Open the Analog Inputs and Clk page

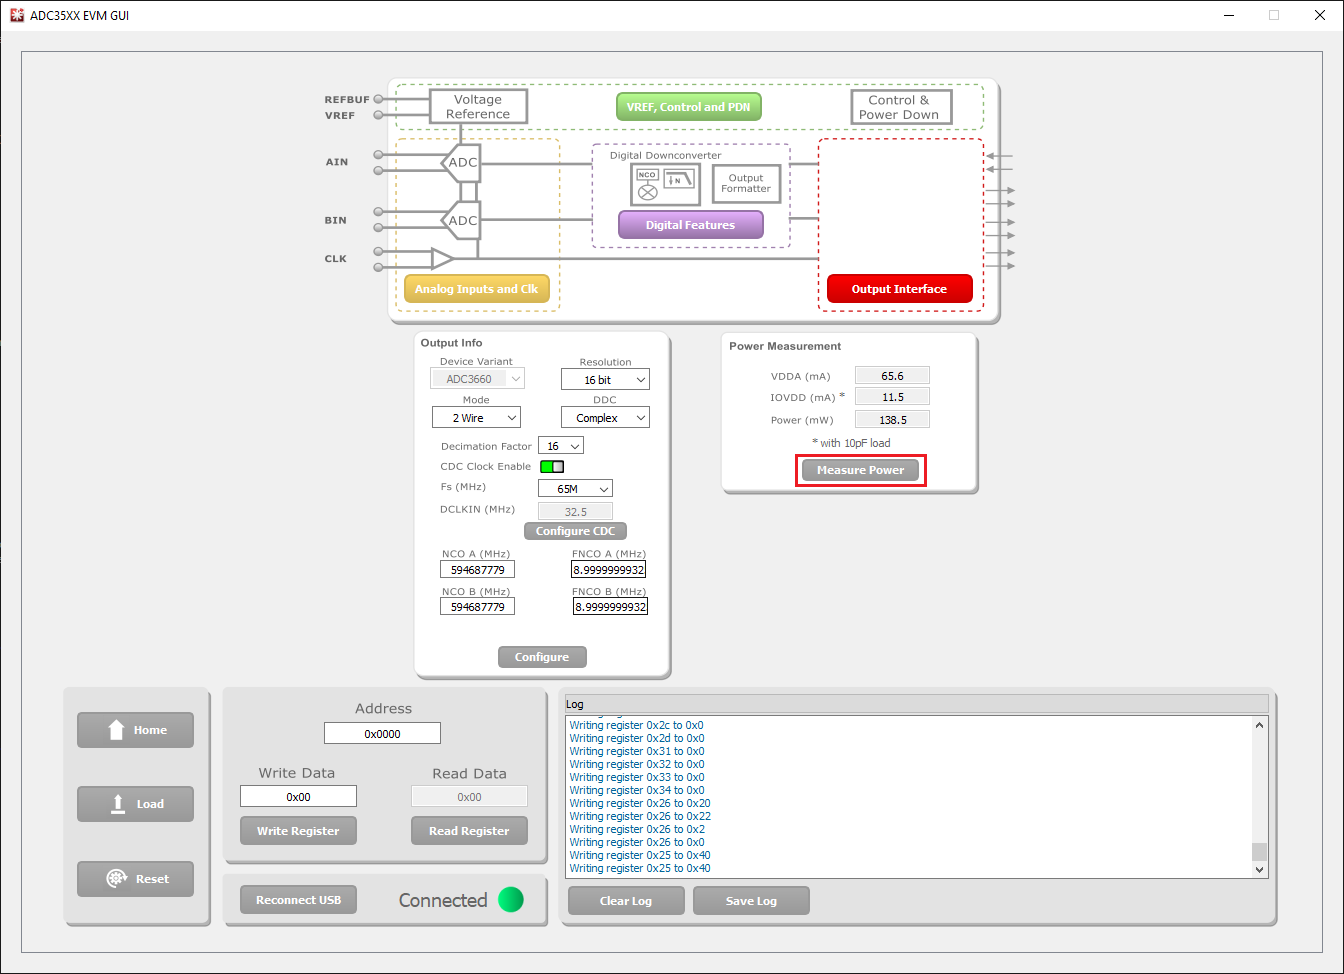[x=476, y=289]
